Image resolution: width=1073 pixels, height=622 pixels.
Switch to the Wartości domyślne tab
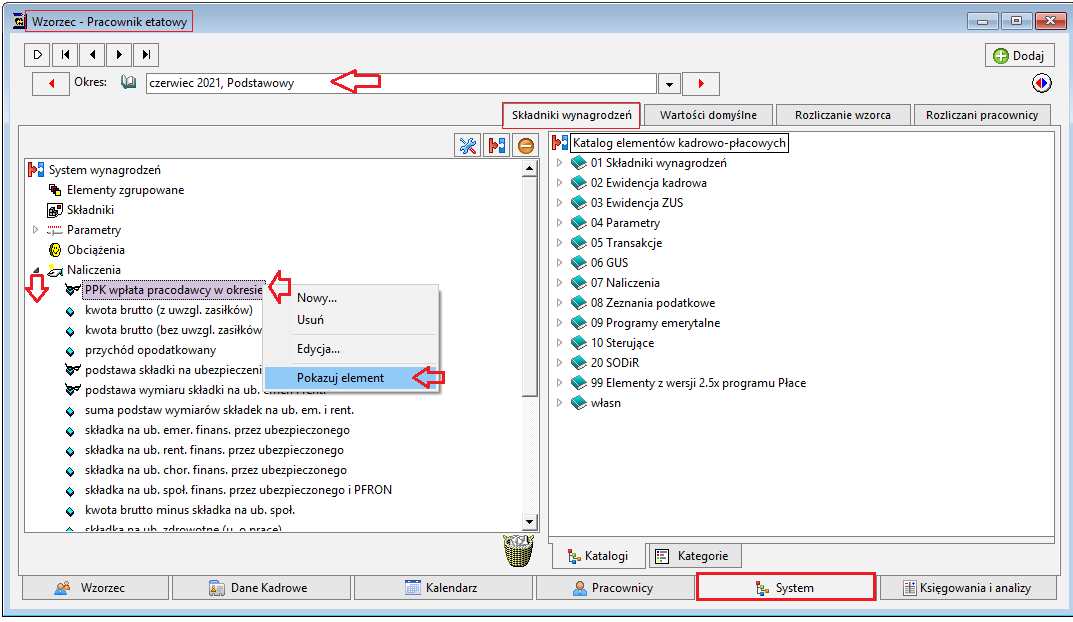tap(708, 115)
